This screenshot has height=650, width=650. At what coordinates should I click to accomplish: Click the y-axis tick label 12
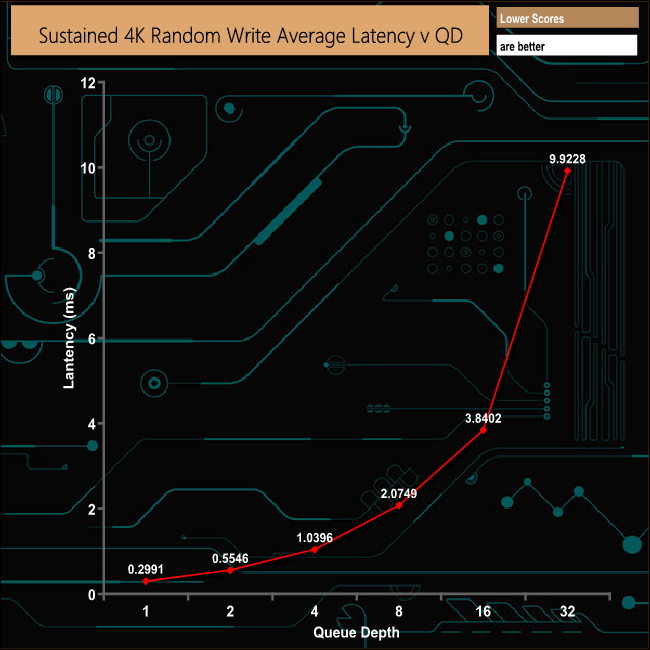(x=88, y=83)
